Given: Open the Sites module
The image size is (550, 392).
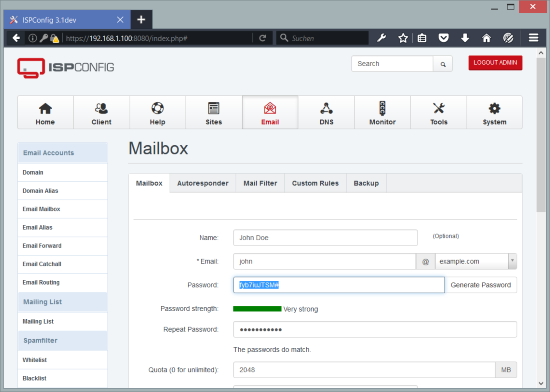Looking at the screenshot, I should [214, 113].
